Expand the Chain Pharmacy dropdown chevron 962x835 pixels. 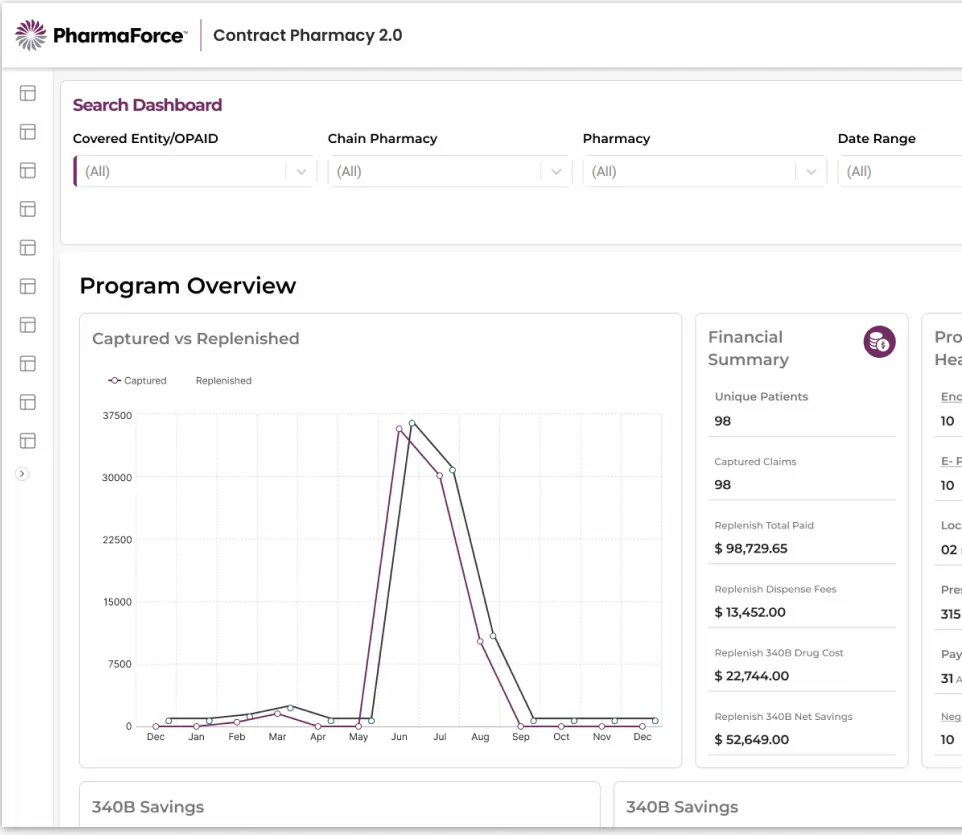556,172
